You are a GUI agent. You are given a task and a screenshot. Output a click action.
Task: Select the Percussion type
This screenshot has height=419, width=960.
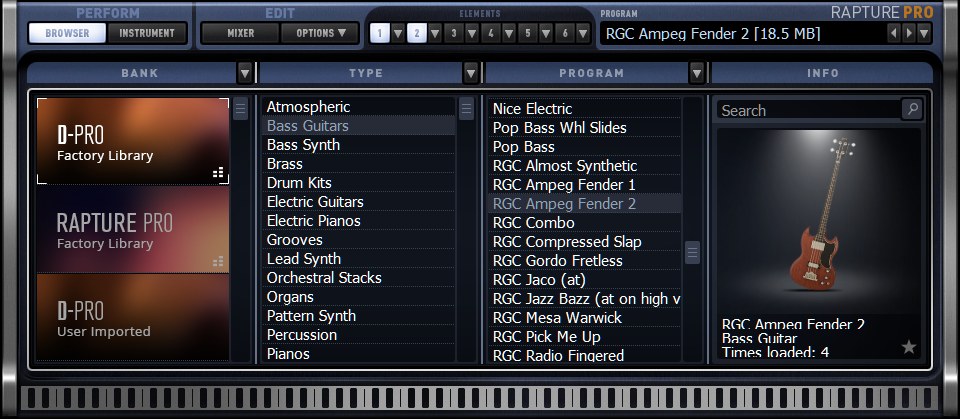tap(359, 334)
